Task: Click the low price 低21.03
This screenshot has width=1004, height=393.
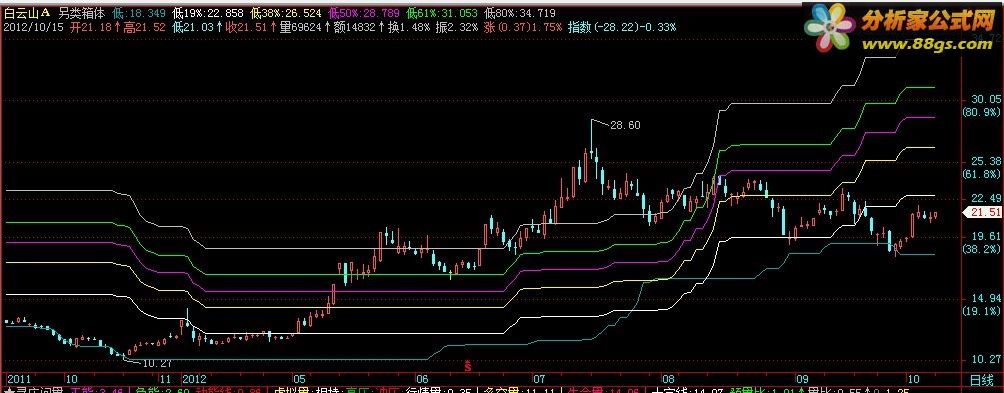Action: [x=192, y=27]
